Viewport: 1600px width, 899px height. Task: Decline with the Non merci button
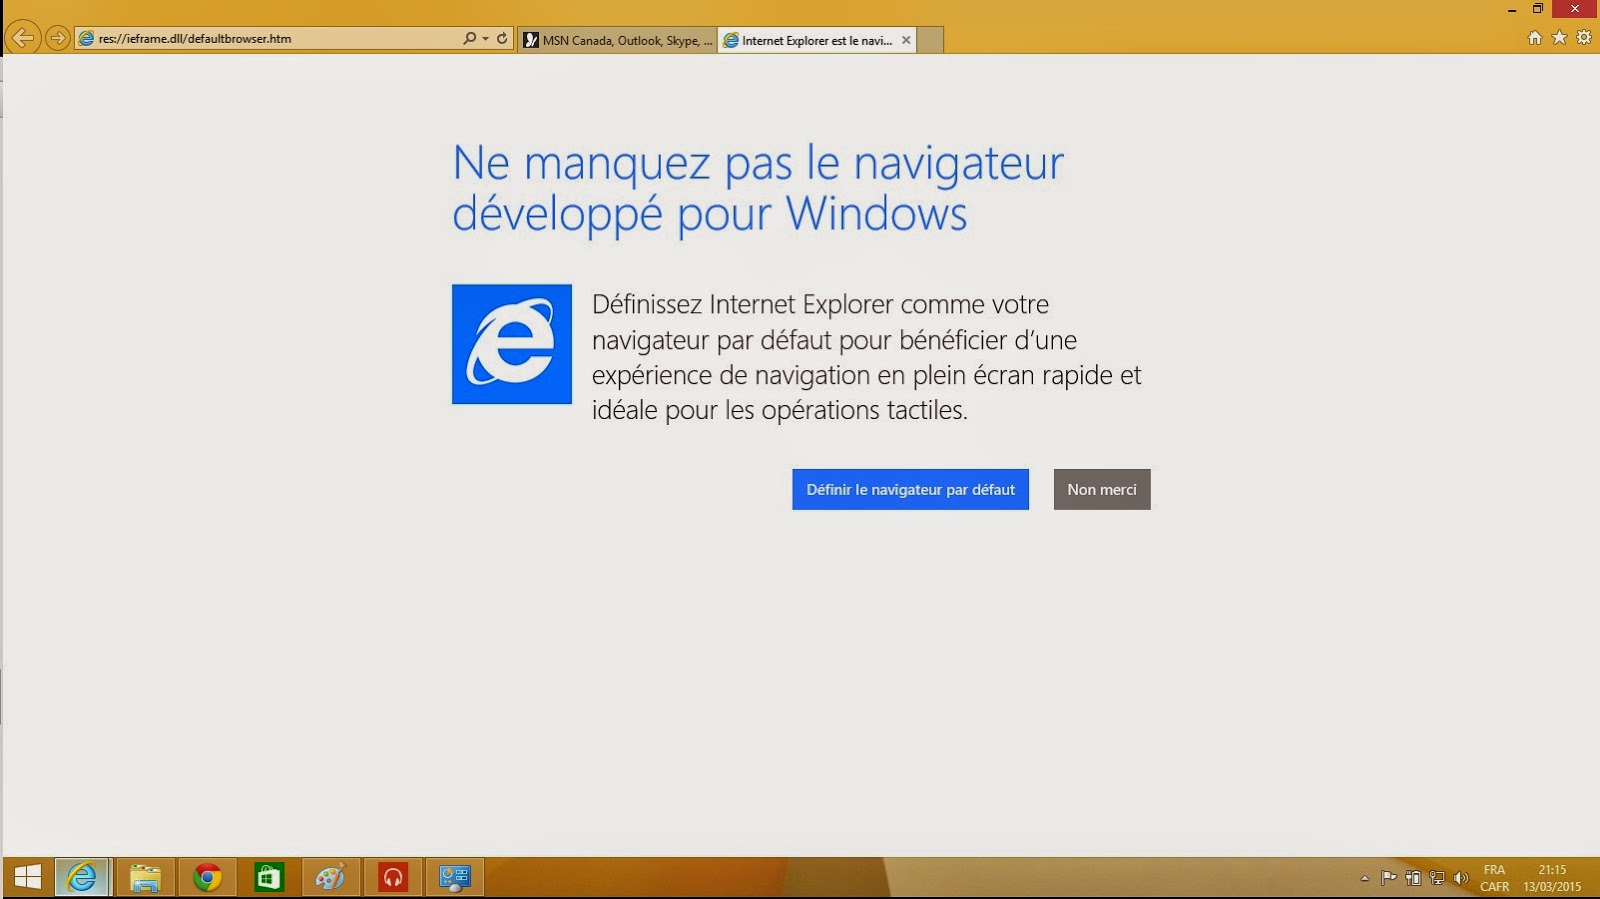pos(1102,489)
